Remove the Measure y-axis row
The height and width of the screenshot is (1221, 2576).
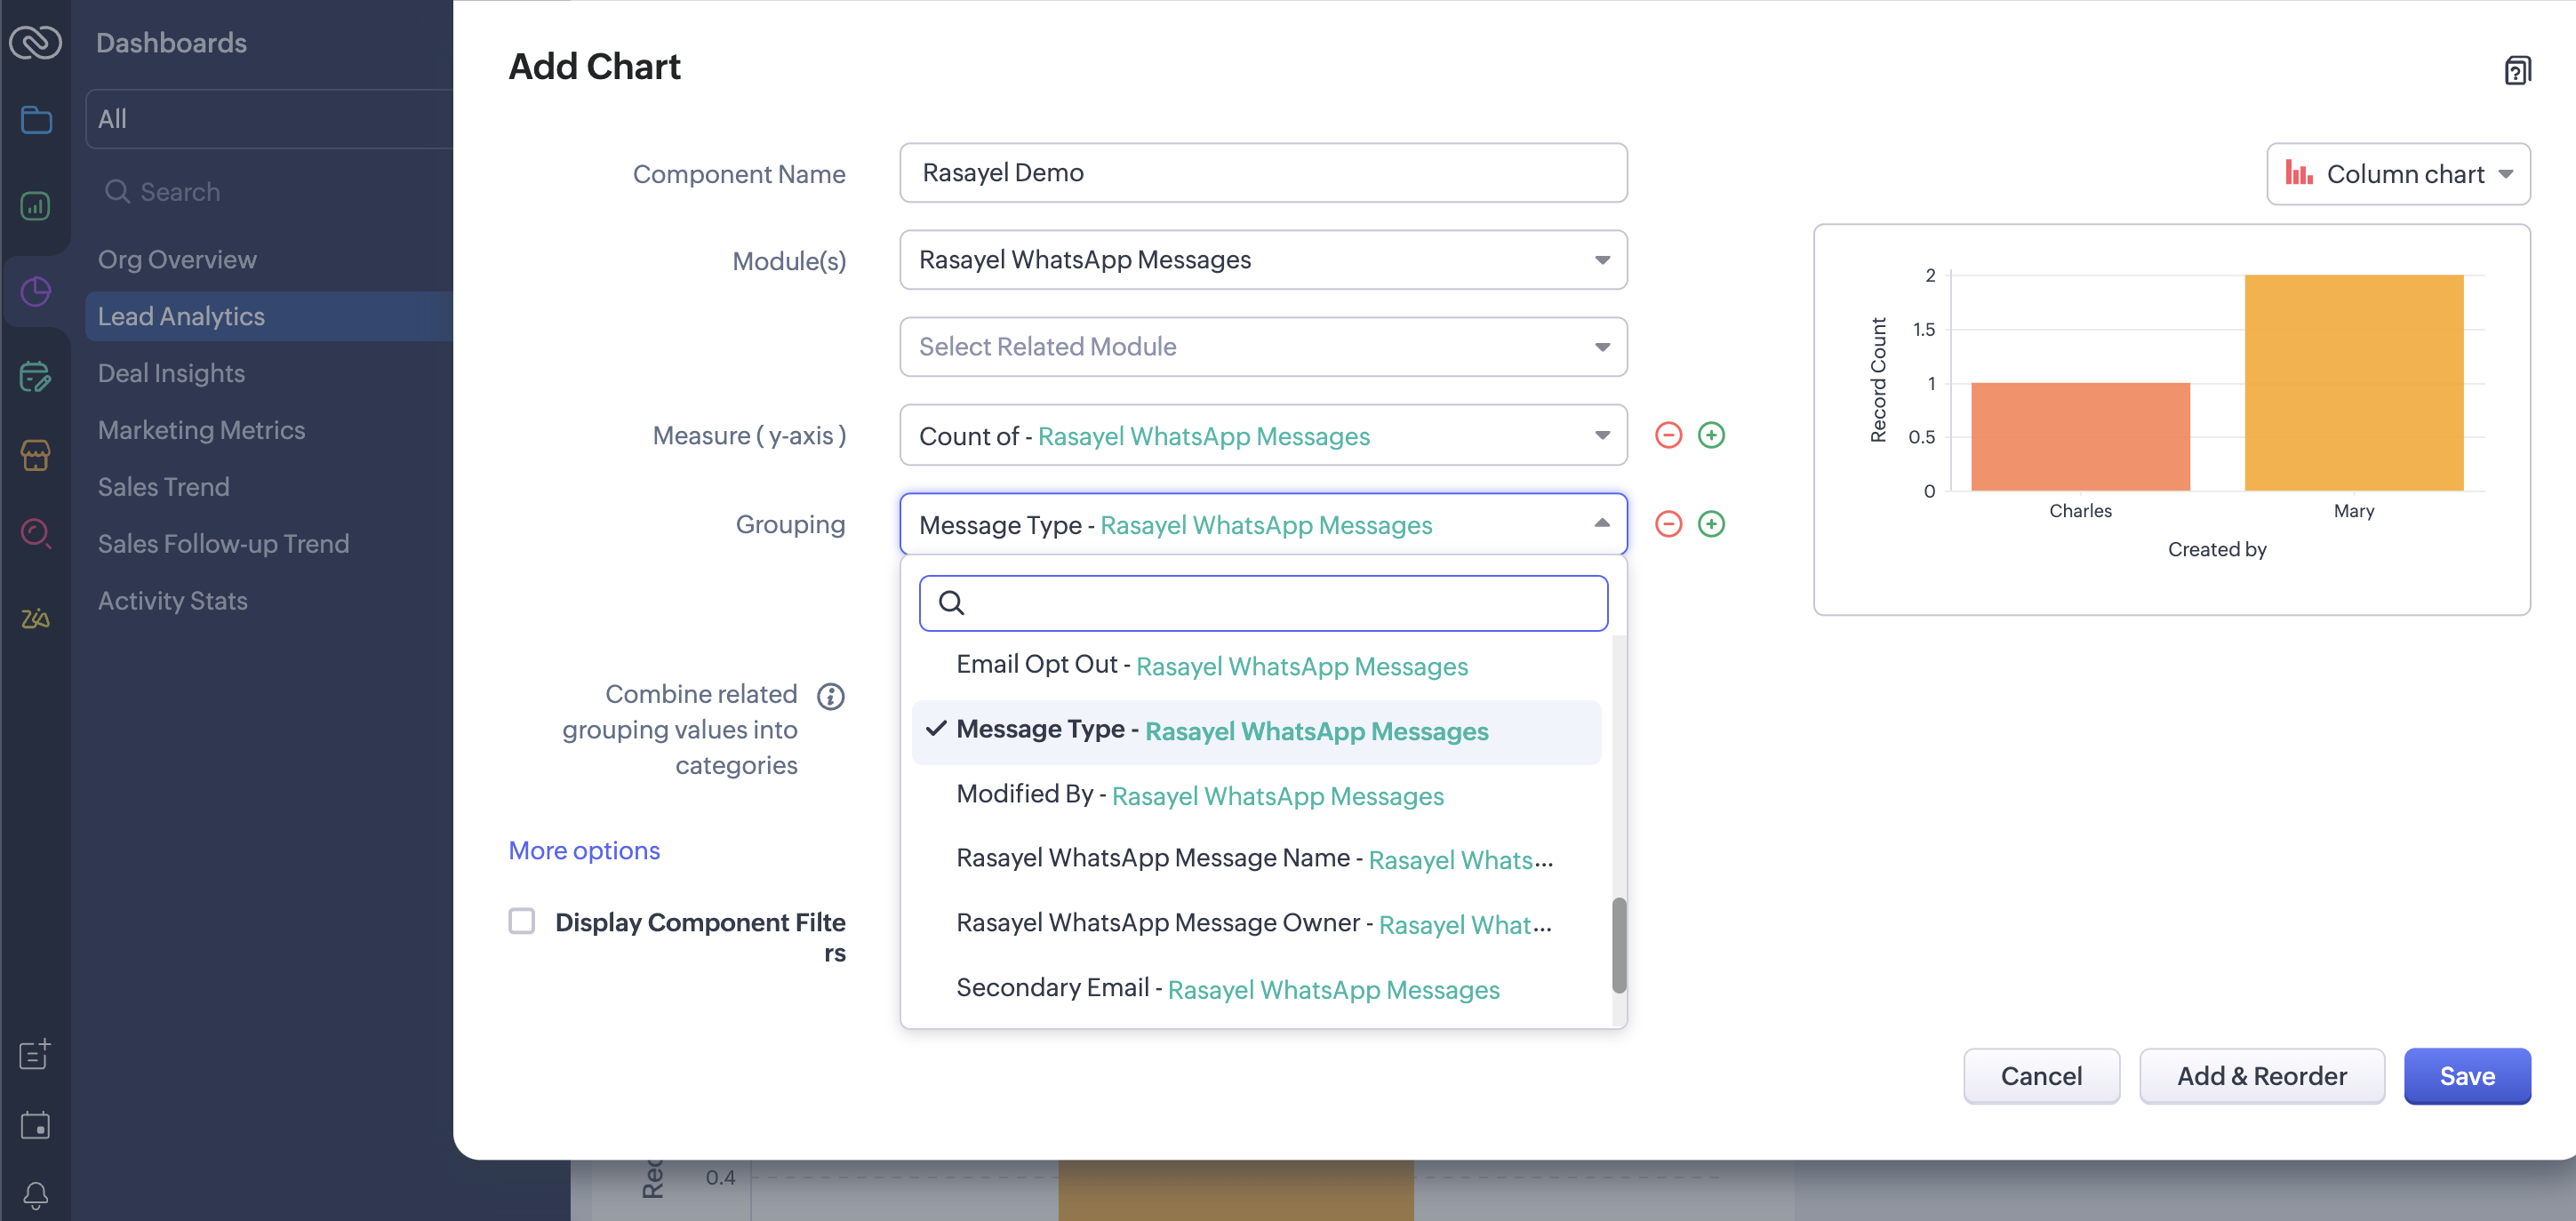(x=1668, y=435)
